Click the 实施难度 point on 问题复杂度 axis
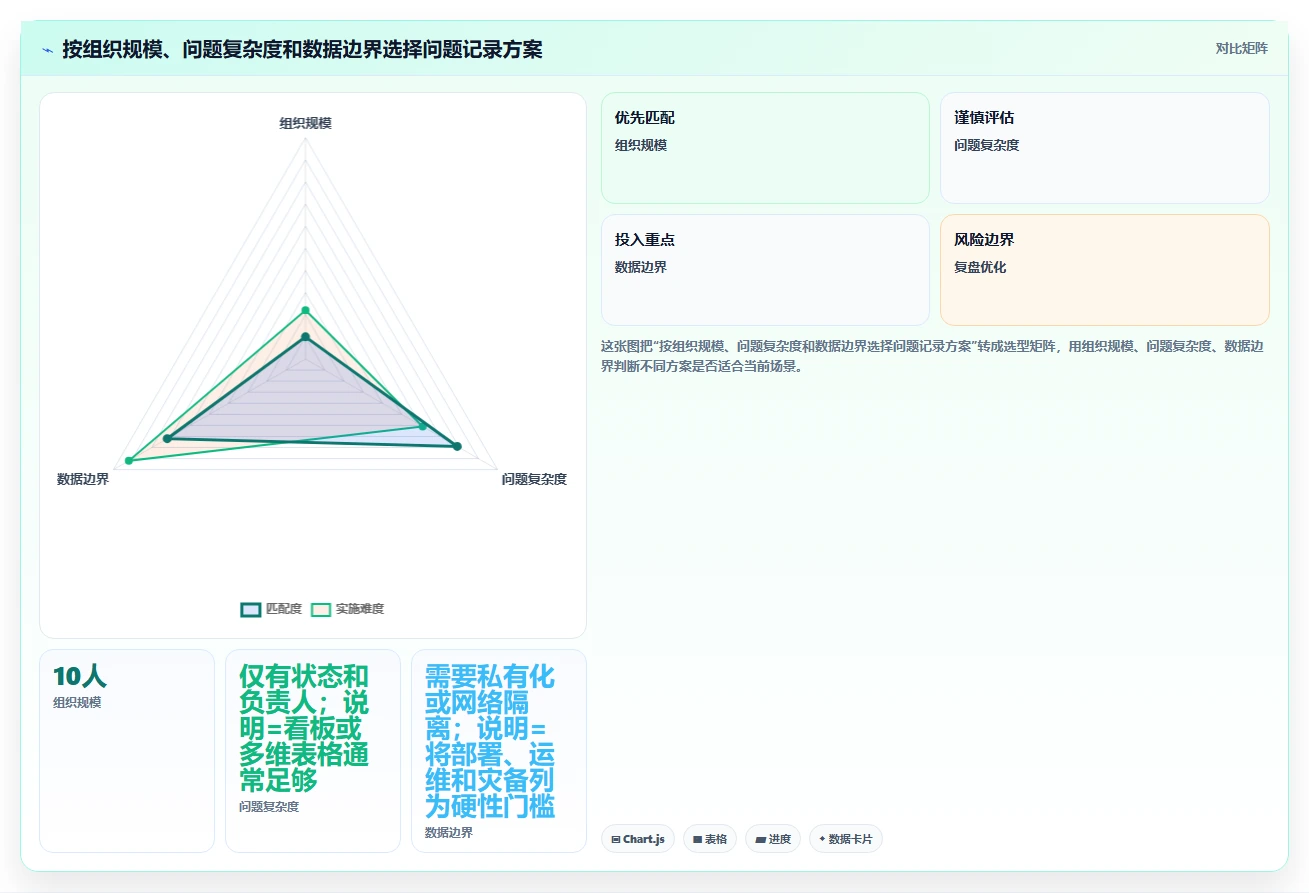This screenshot has height=893, width=1309. point(422,426)
